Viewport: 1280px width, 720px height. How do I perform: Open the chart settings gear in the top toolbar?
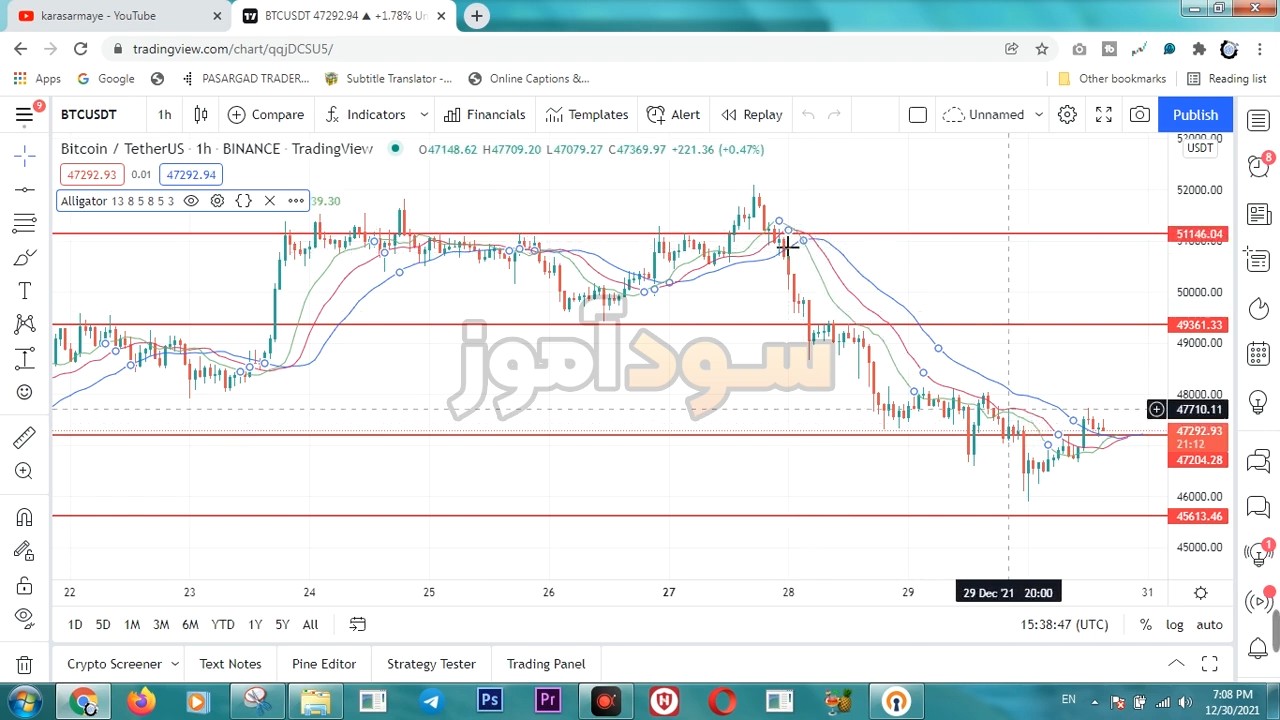coord(1067,114)
